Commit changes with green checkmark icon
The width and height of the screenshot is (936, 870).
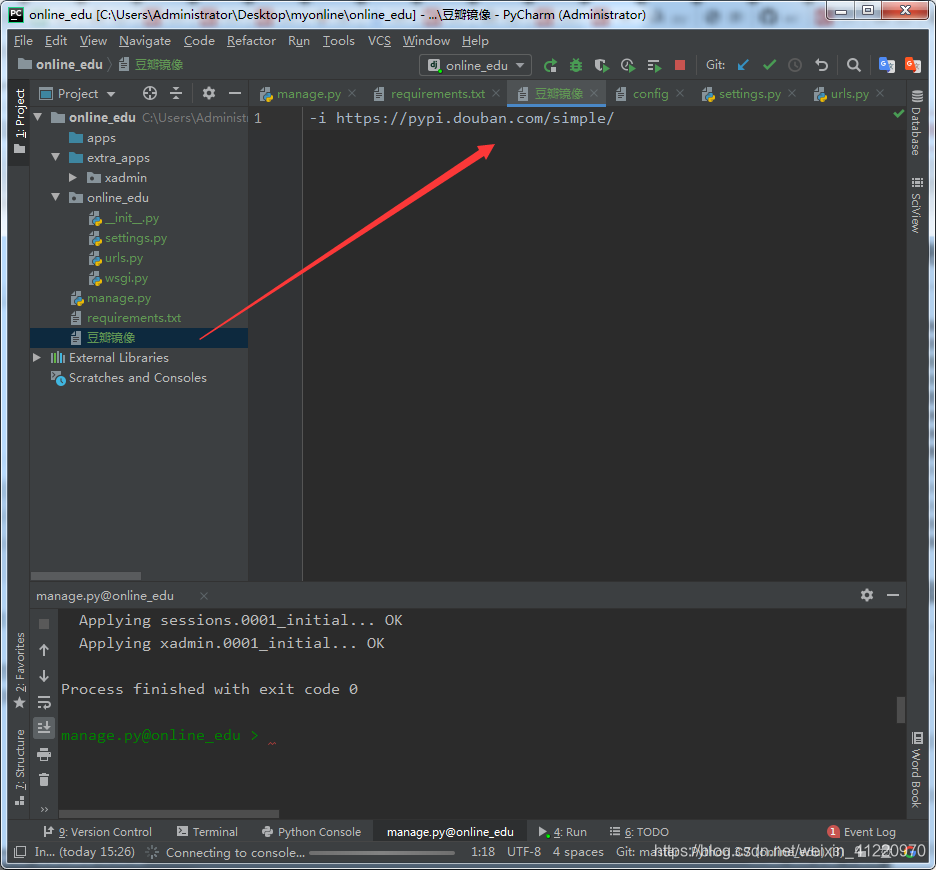(x=769, y=65)
